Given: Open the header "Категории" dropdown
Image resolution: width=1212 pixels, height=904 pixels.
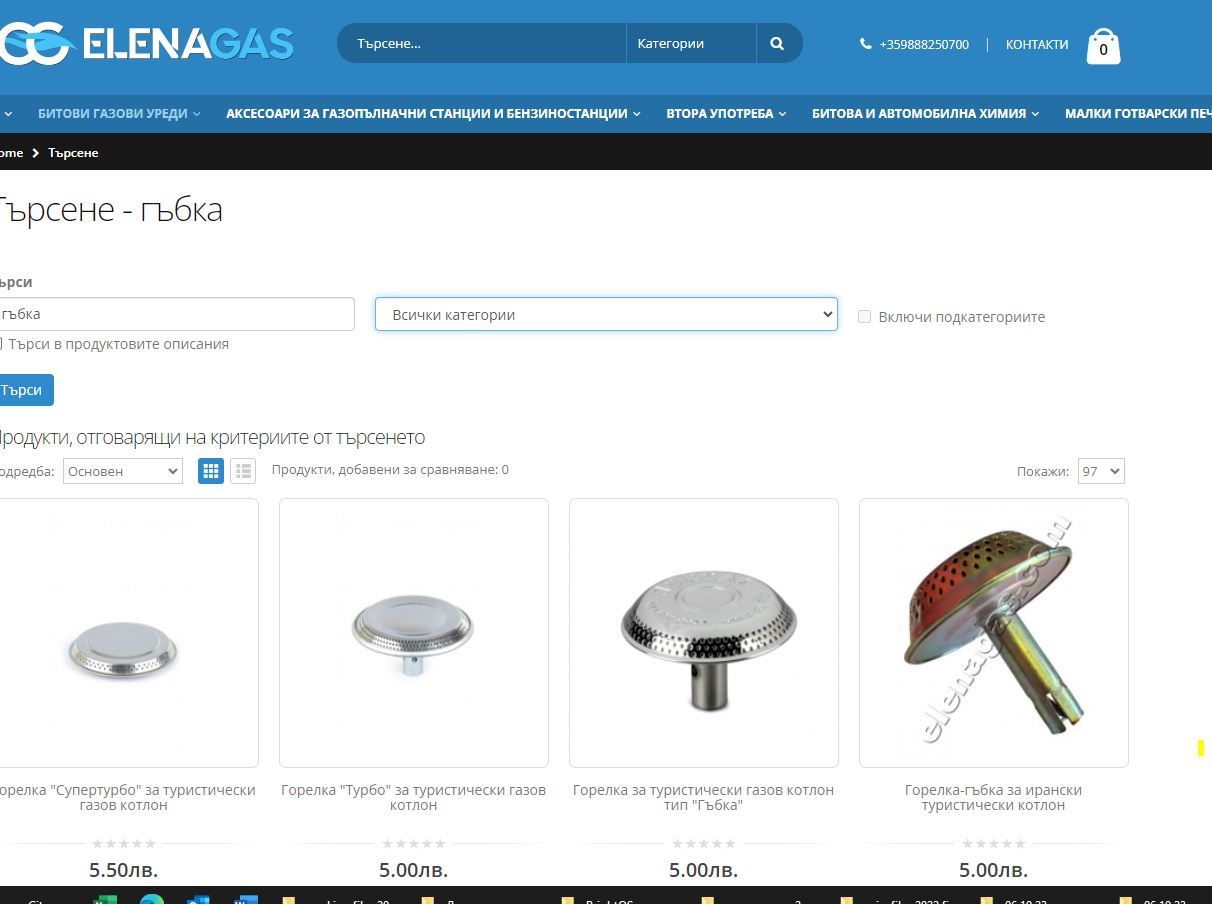Looking at the screenshot, I should (x=691, y=43).
